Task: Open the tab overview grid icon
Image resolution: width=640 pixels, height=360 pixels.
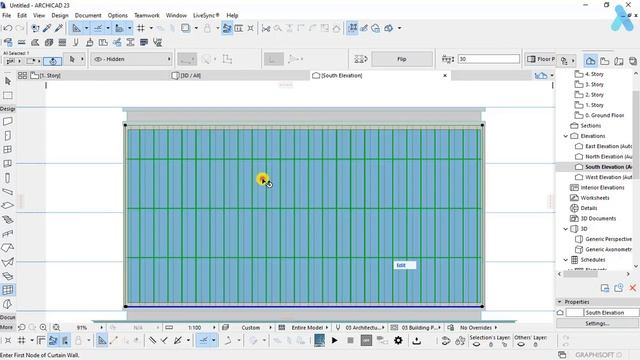Action: coord(22,76)
